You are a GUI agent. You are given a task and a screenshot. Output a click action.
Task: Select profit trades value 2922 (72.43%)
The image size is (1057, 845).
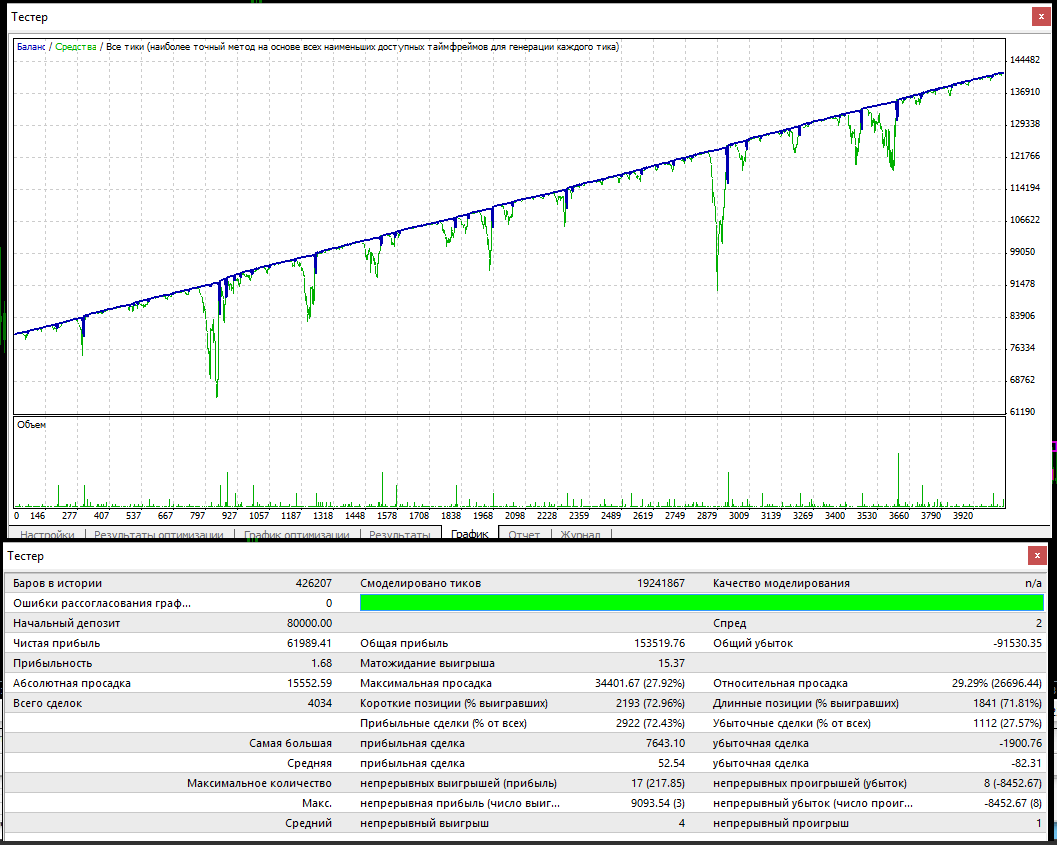[x=651, y=723]
